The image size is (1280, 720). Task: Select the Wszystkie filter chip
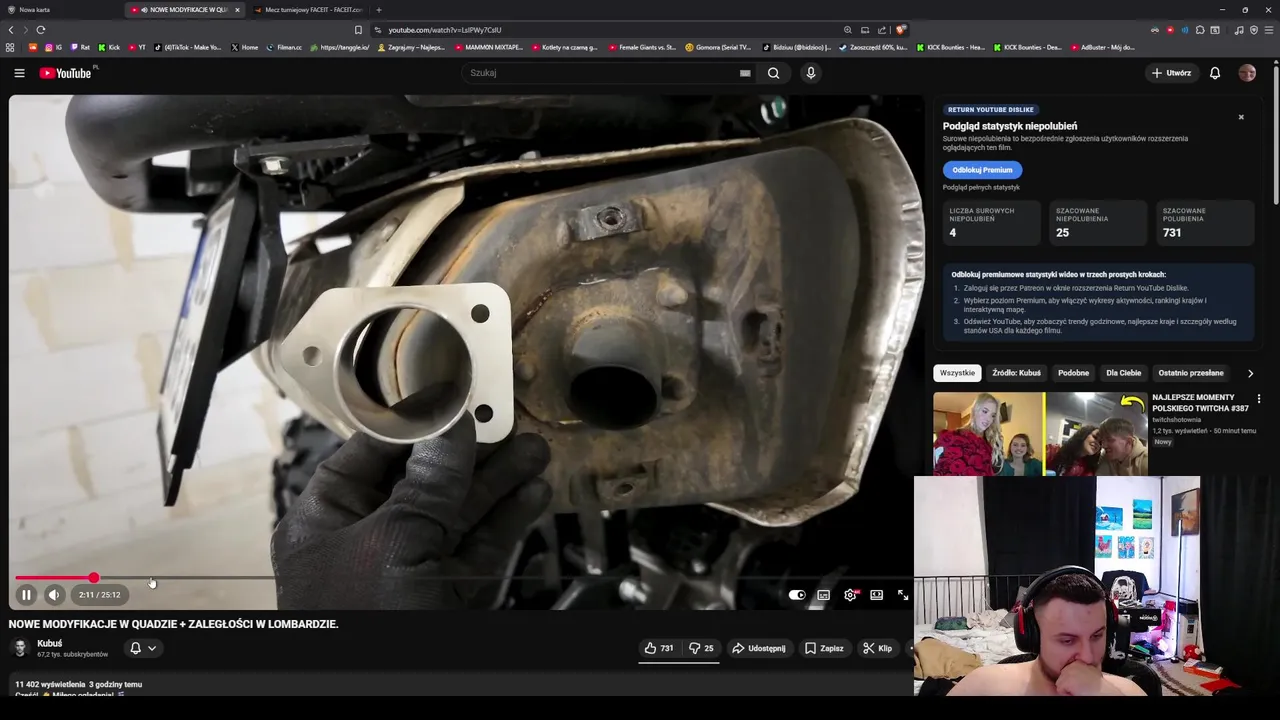point(957,373)
